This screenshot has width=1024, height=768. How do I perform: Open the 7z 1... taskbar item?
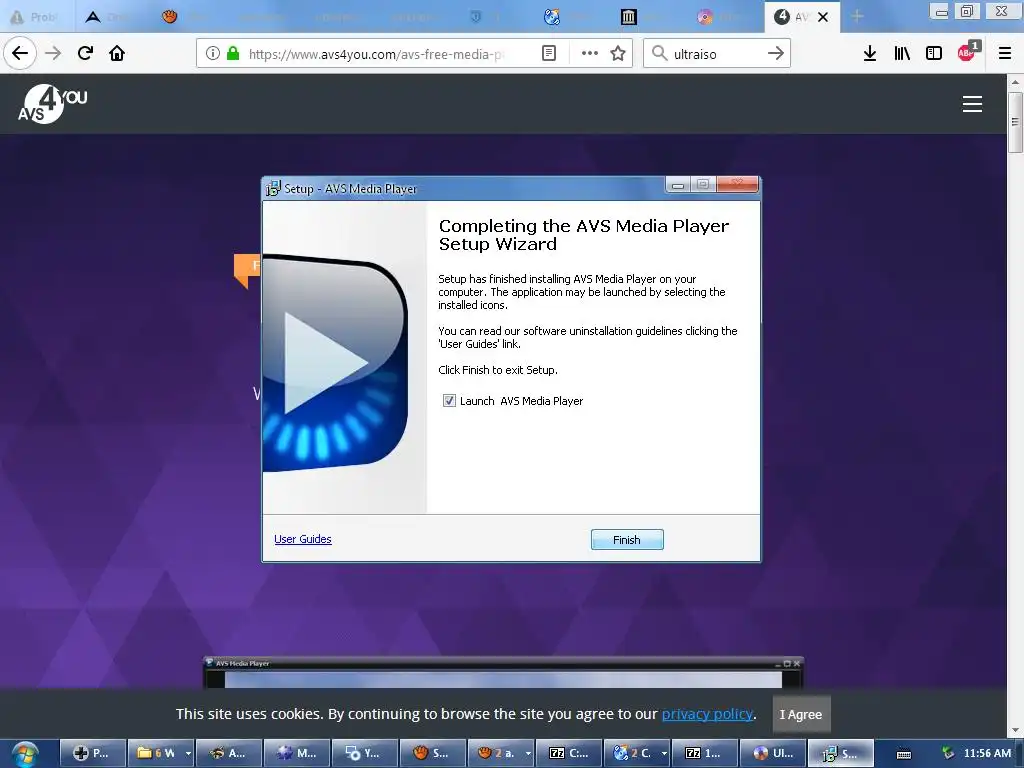[704, 753]
